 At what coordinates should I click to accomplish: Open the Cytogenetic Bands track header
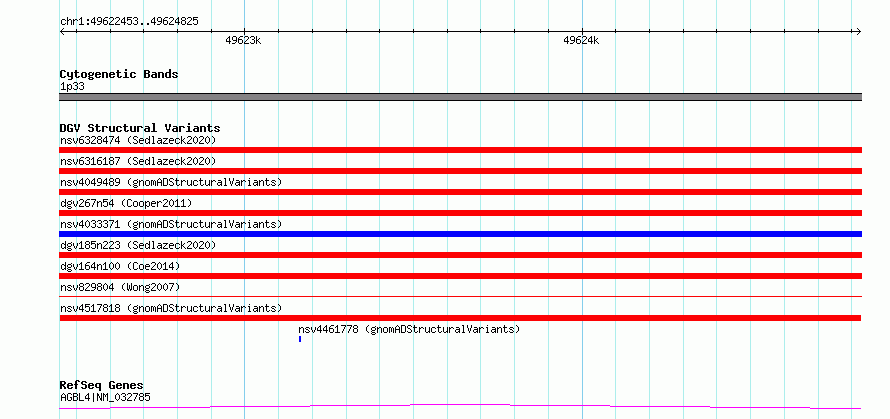point(119,74)
